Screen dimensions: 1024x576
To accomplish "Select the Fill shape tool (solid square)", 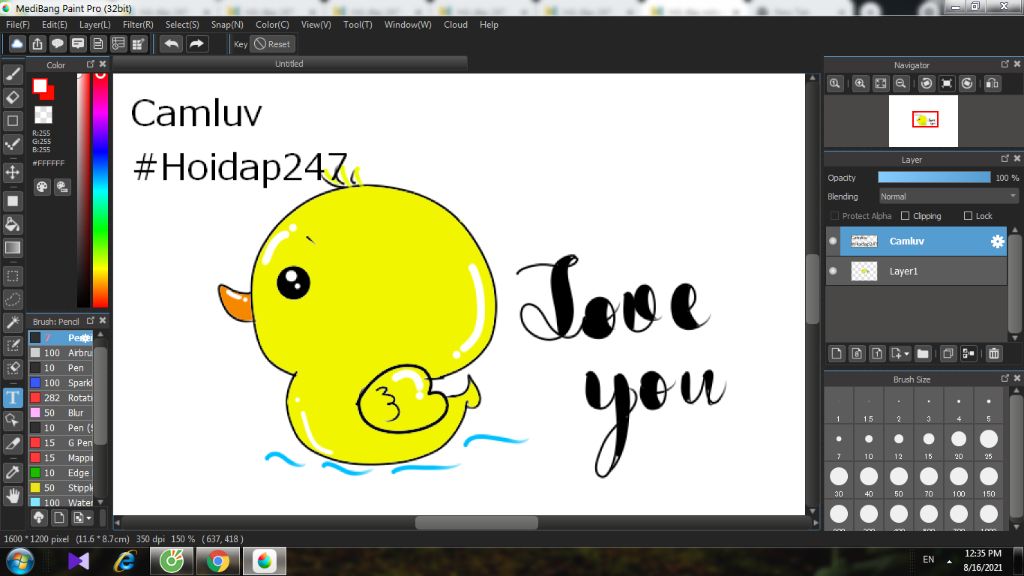I will pos(12,201).
